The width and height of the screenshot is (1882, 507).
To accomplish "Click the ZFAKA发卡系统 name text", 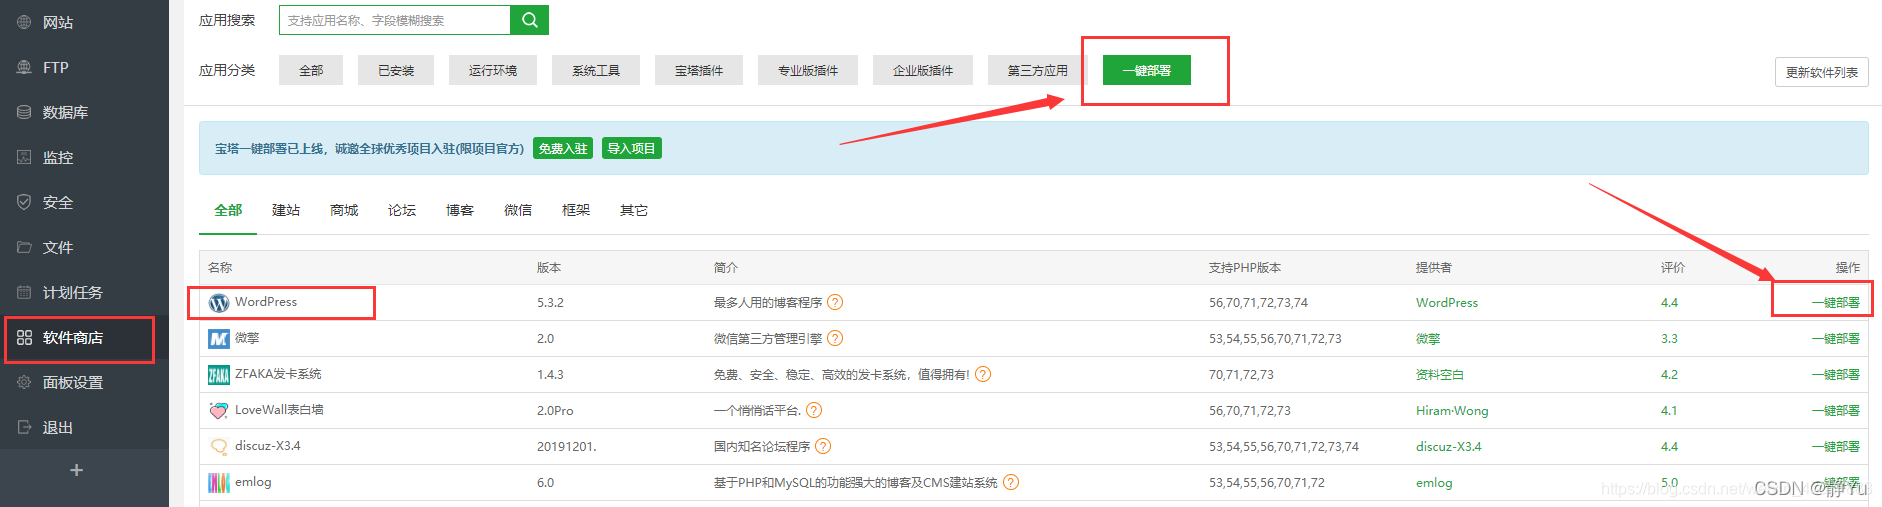I will [278, 374].
